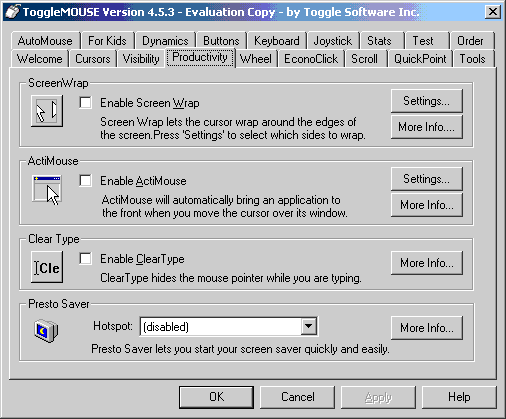This screenshot has width=506, height=419.
Task: Open ScreenWrap Settings button
Action: 427,101
